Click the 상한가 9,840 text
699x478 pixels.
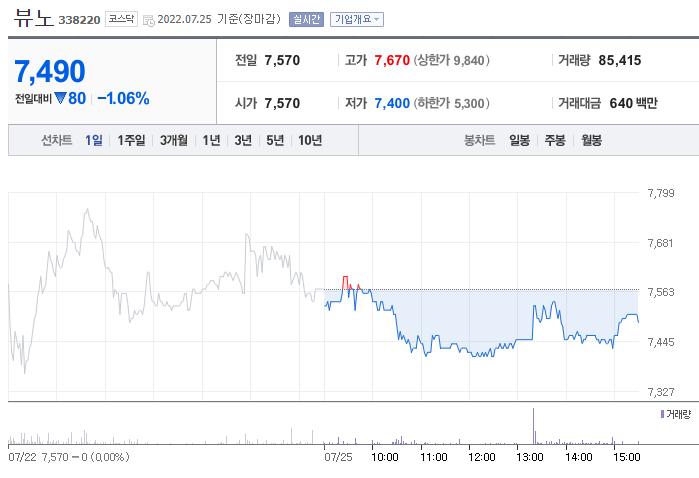click(x=451, y=60)
